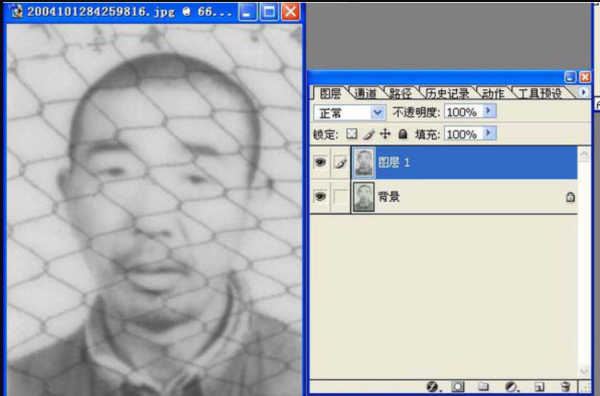Switch to the 图层 tab
This screenshot has height=396, width=600.
[x=330, y=93]
